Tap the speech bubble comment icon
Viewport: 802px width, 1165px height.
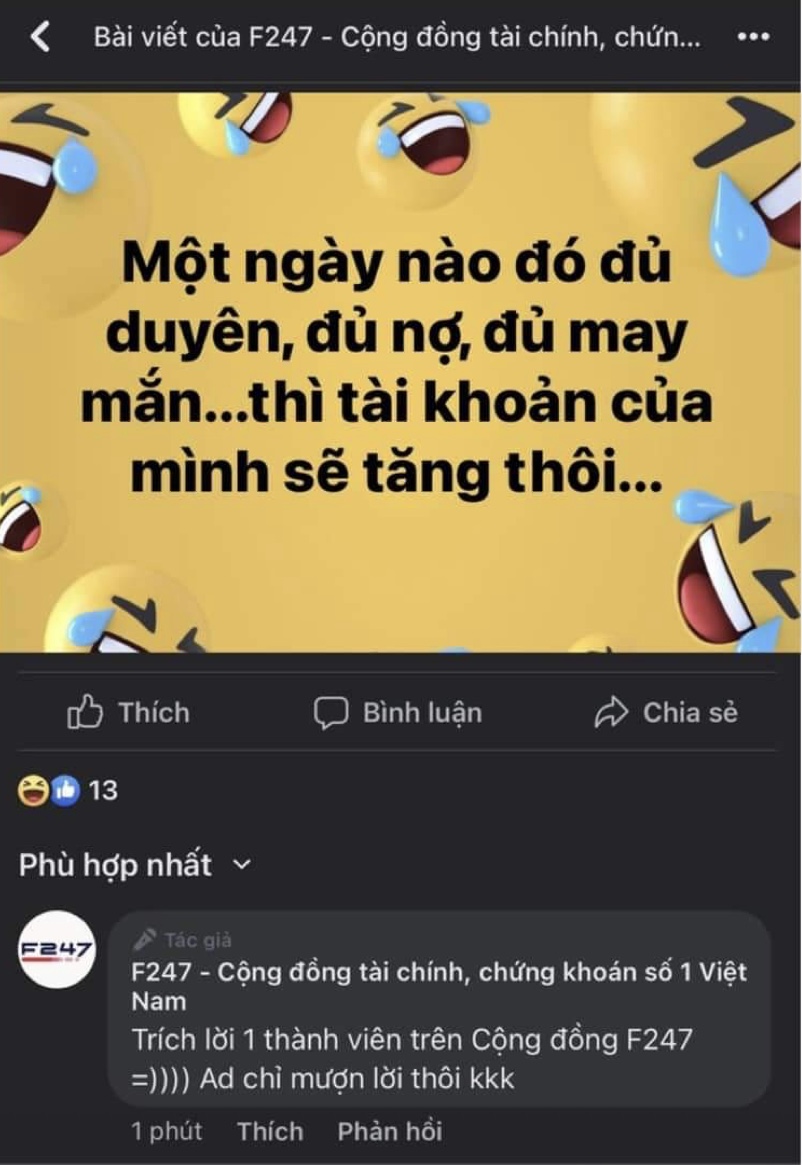330,713
